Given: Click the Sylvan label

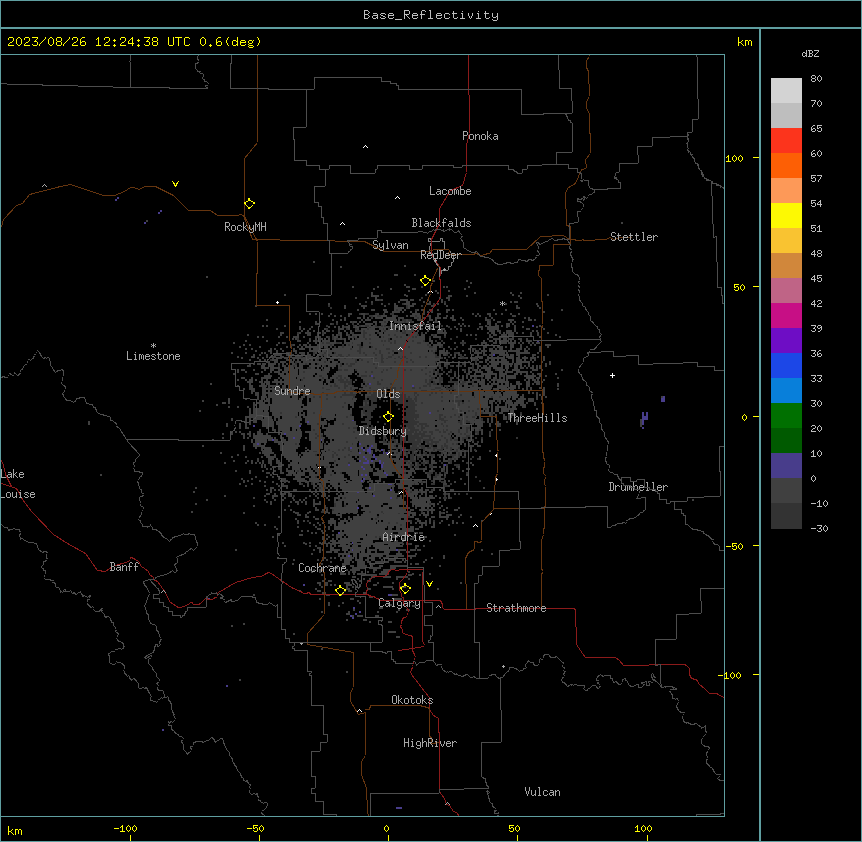Looking at the screenshot, I should pyautogui.click(x=390, y=245).
